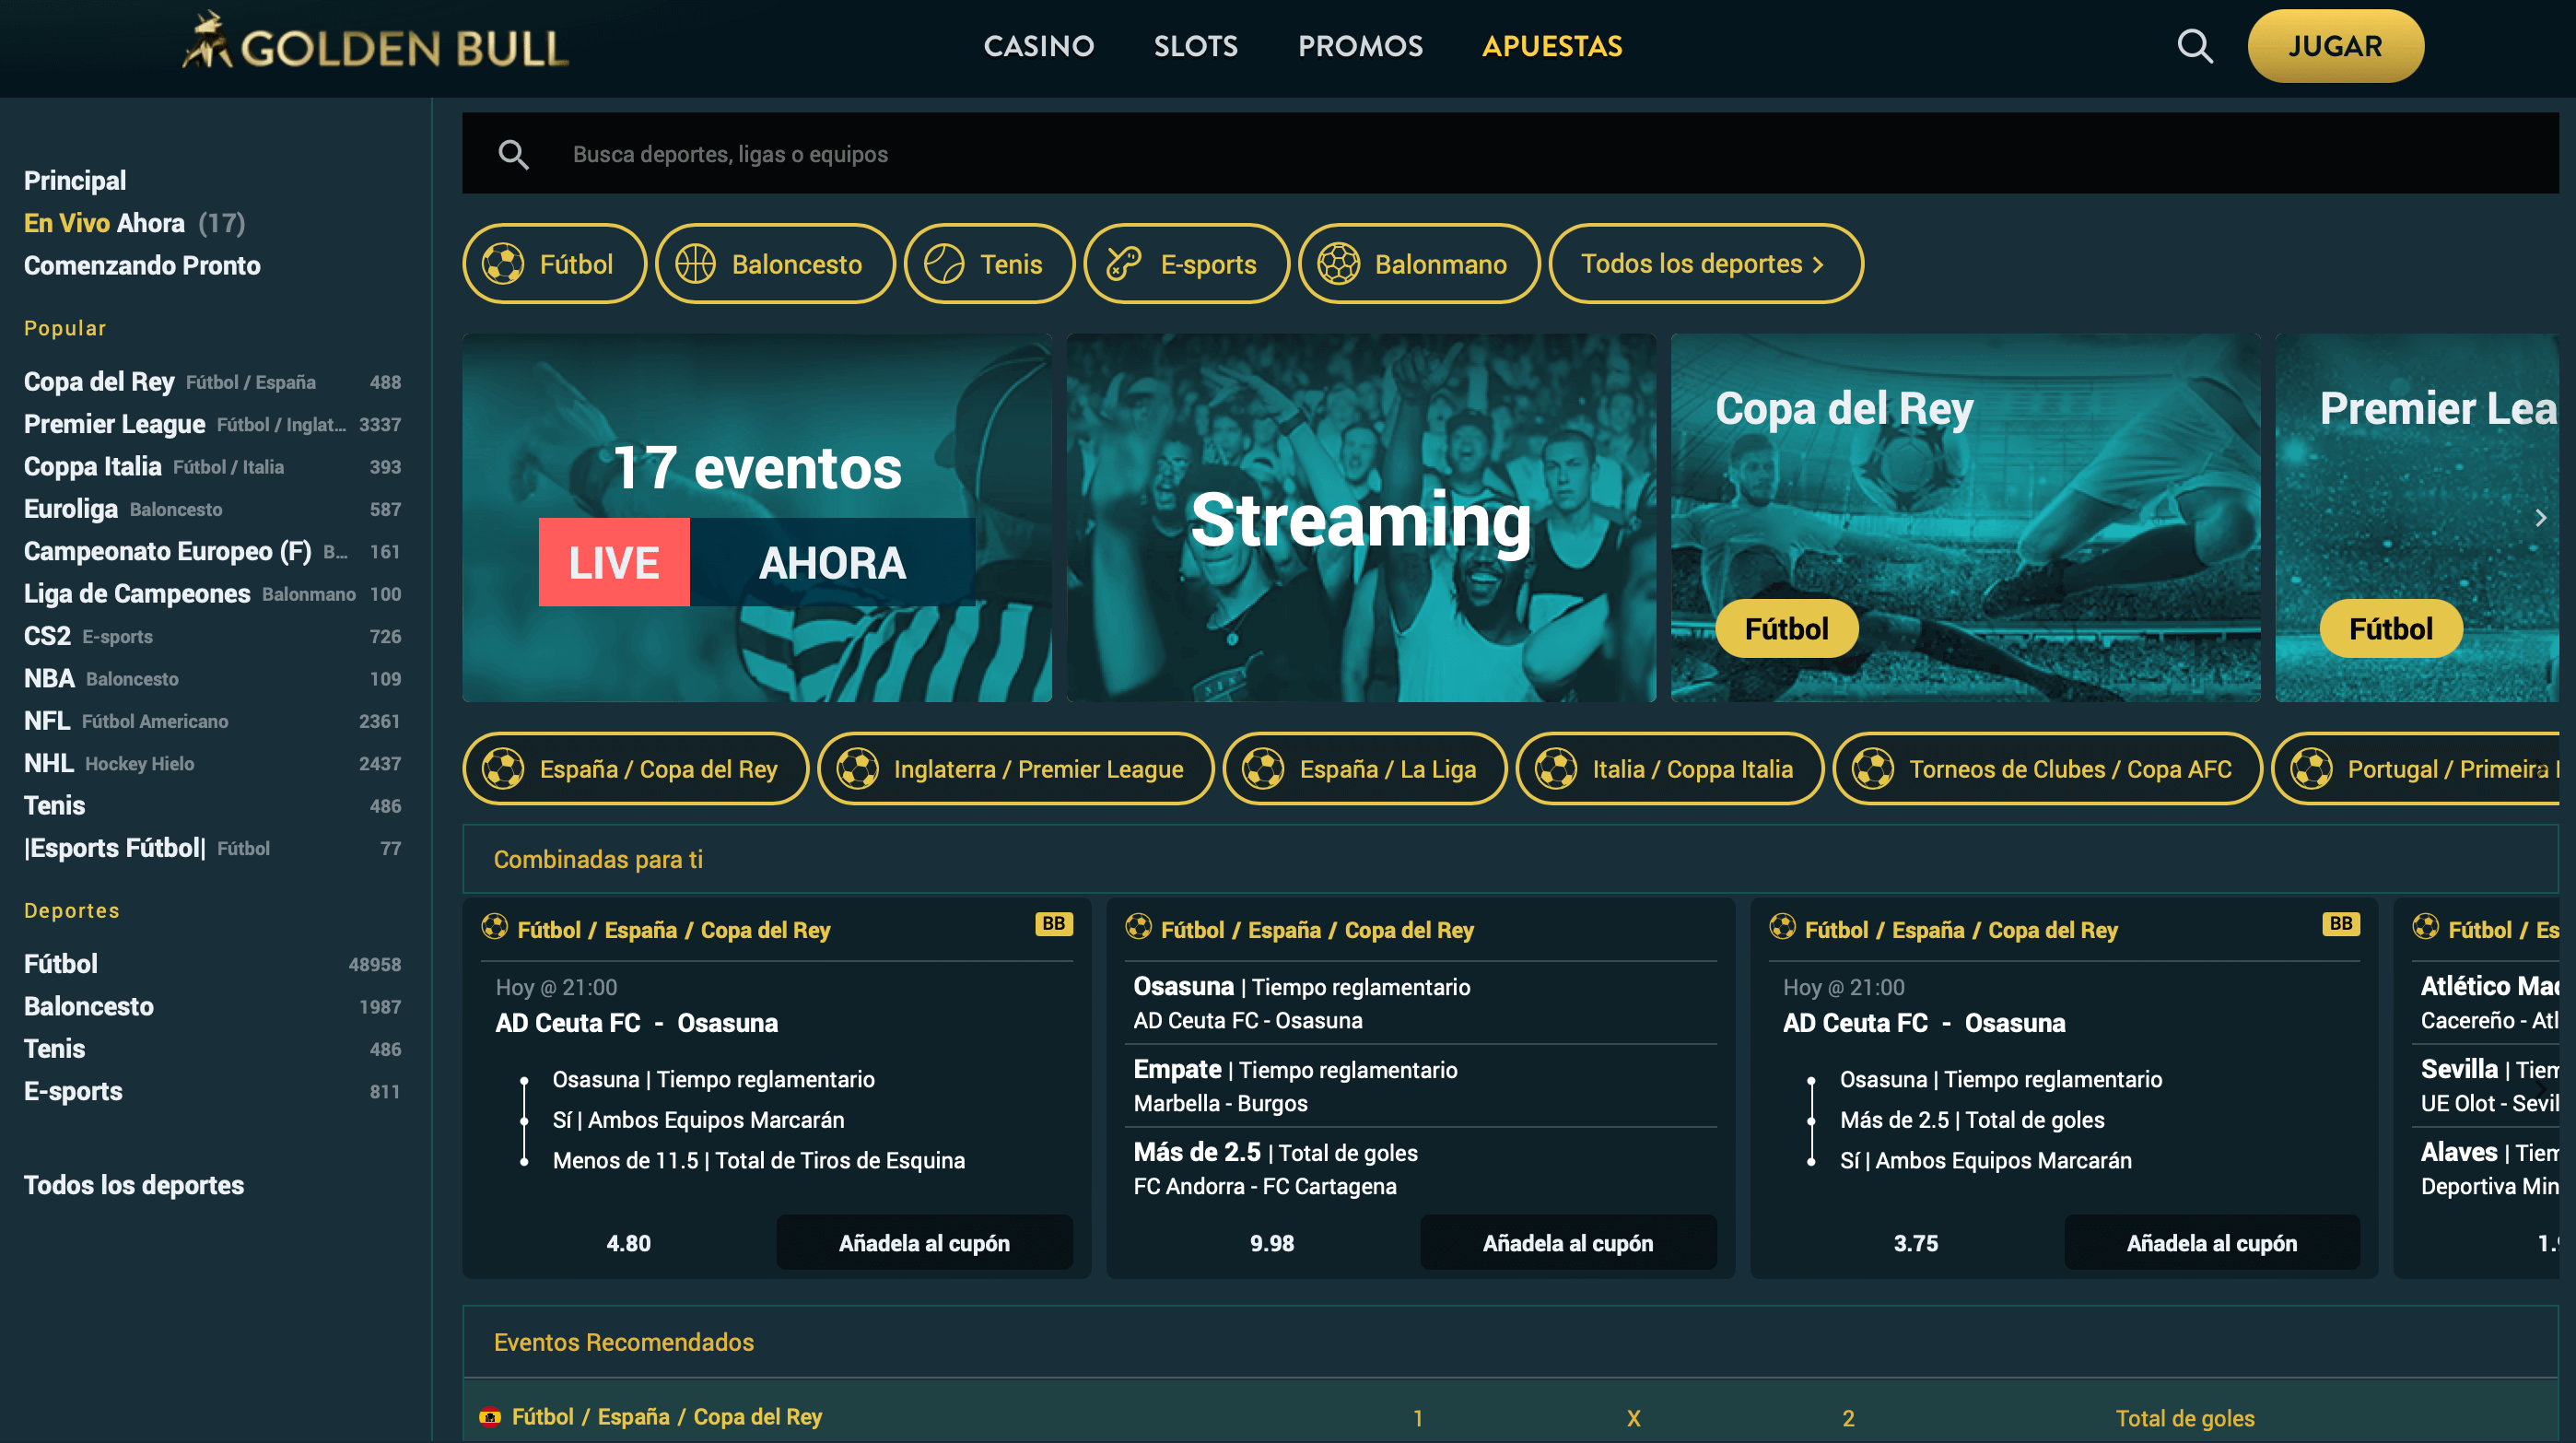
Task: Select the Balonmano sport chip
Action: (x=1418, y=264)
